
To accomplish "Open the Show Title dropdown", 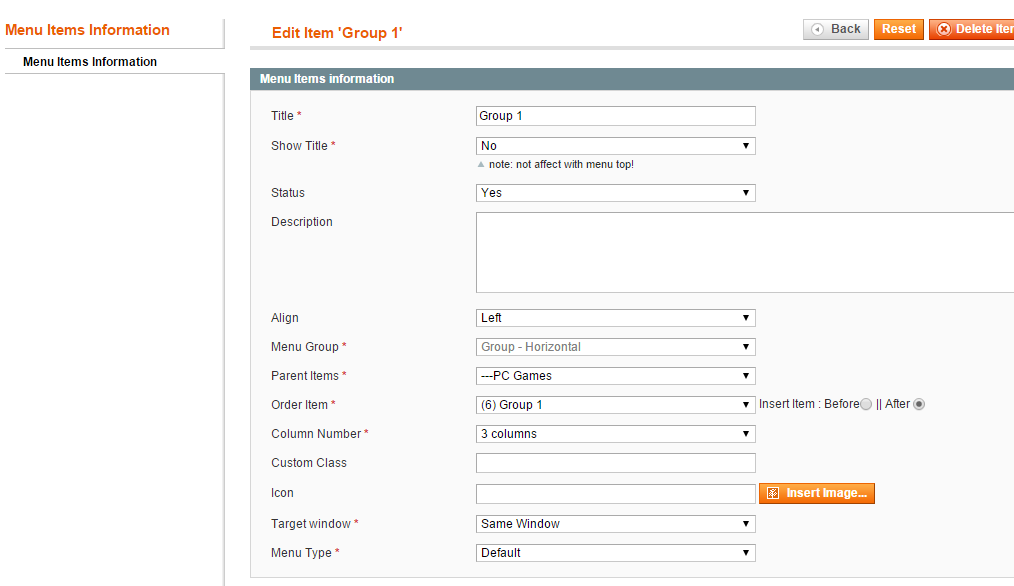I will point(616,146).
